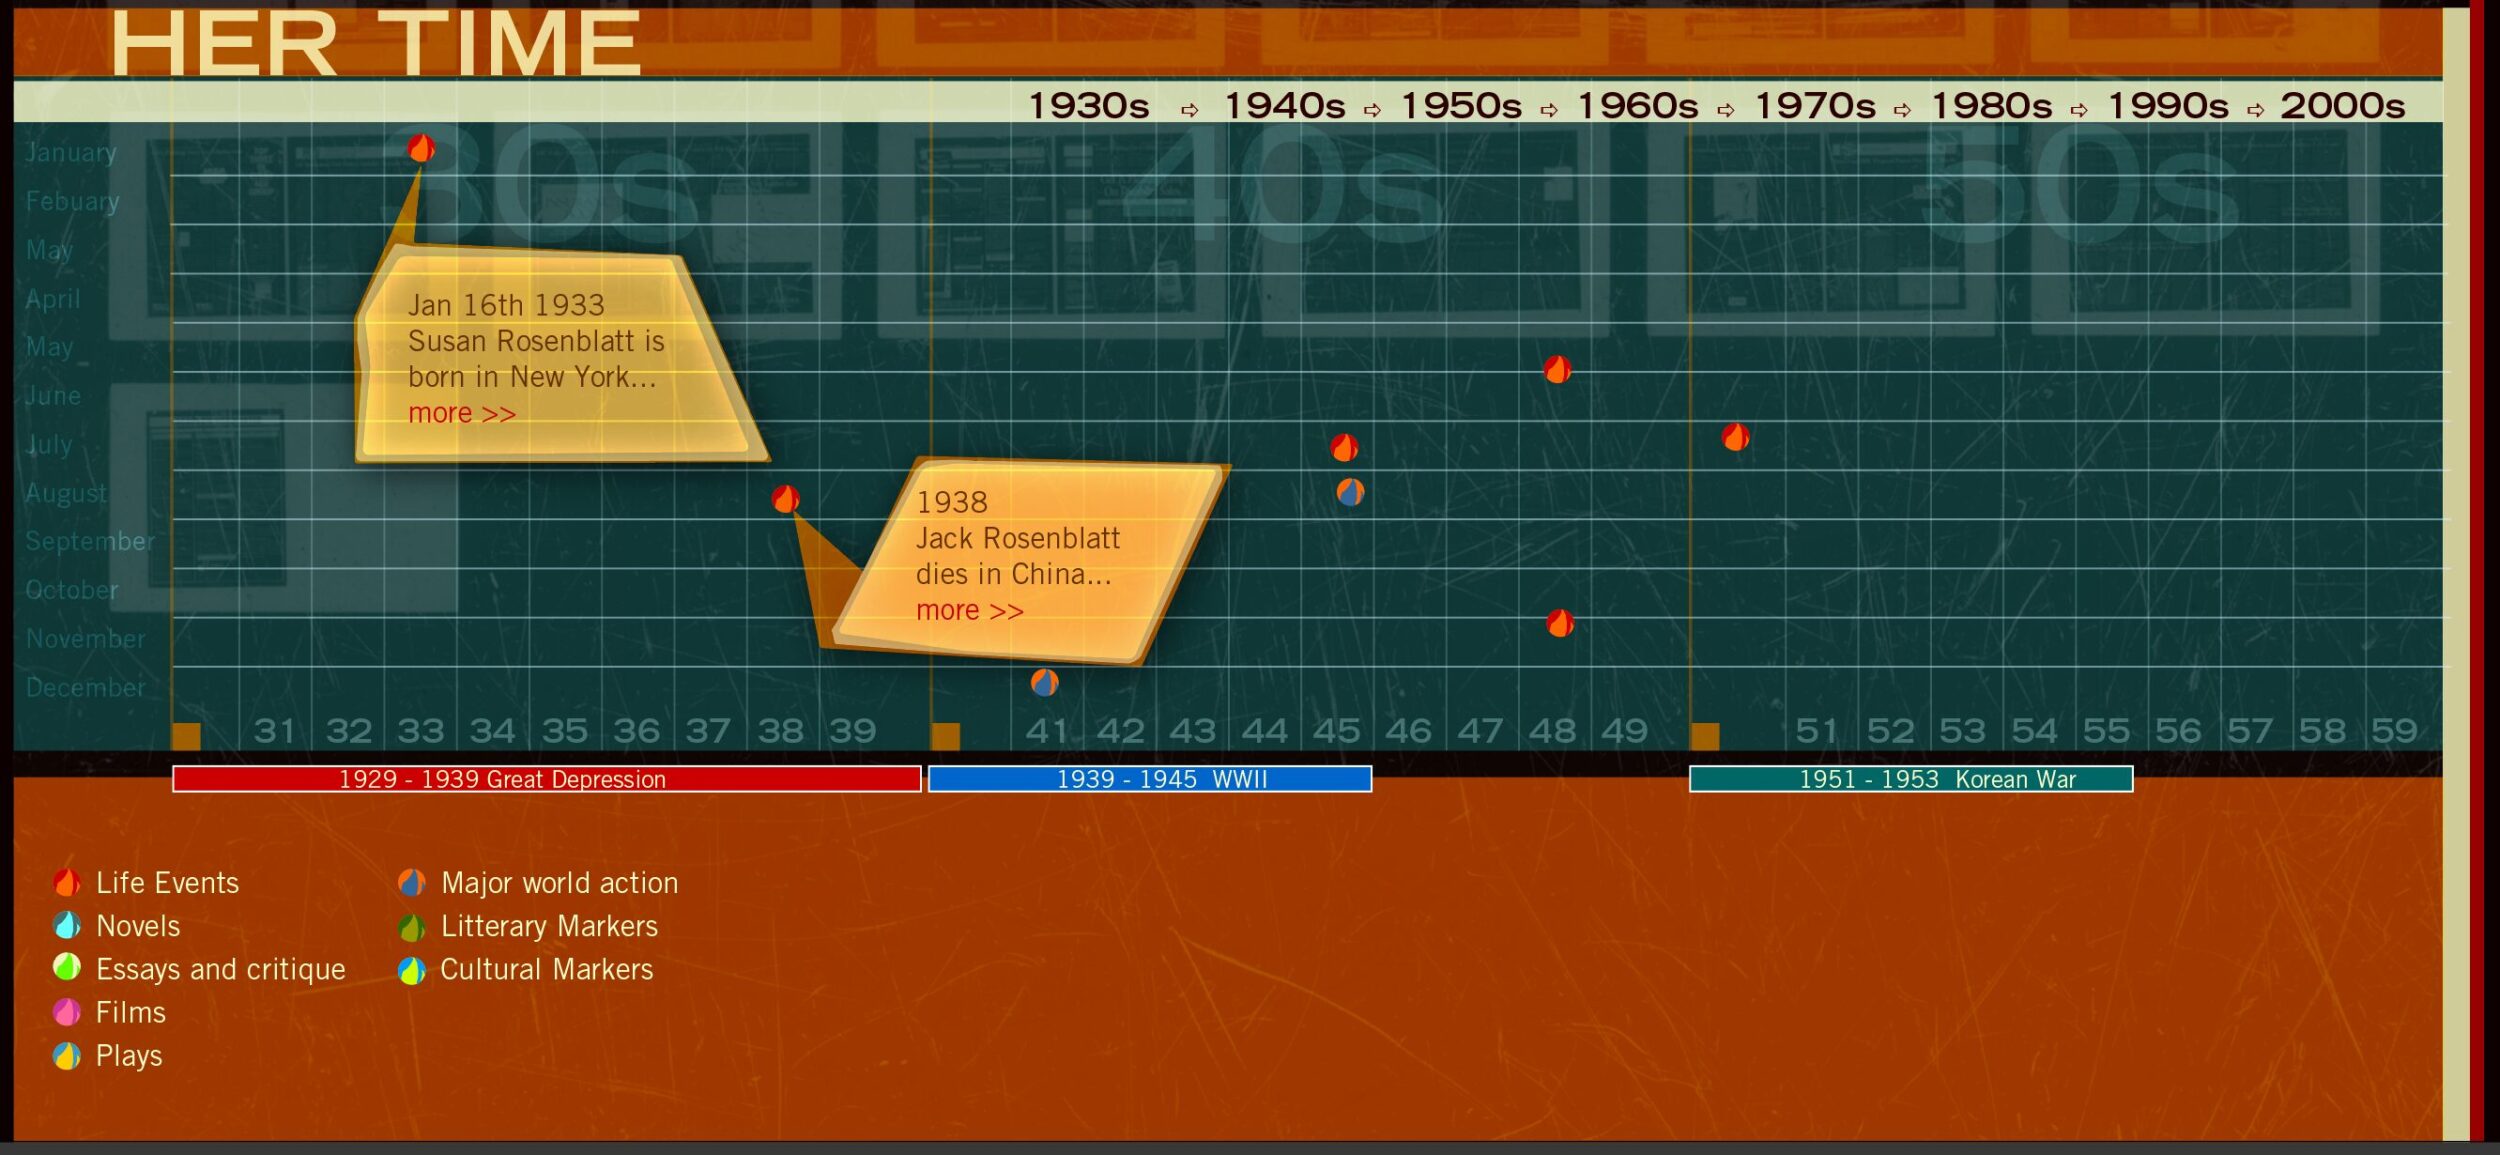The width and height of the screenshot is (2500, 1155).
Task: Click the Cultural Markers legend icon
Action: (x=412, y=970)
